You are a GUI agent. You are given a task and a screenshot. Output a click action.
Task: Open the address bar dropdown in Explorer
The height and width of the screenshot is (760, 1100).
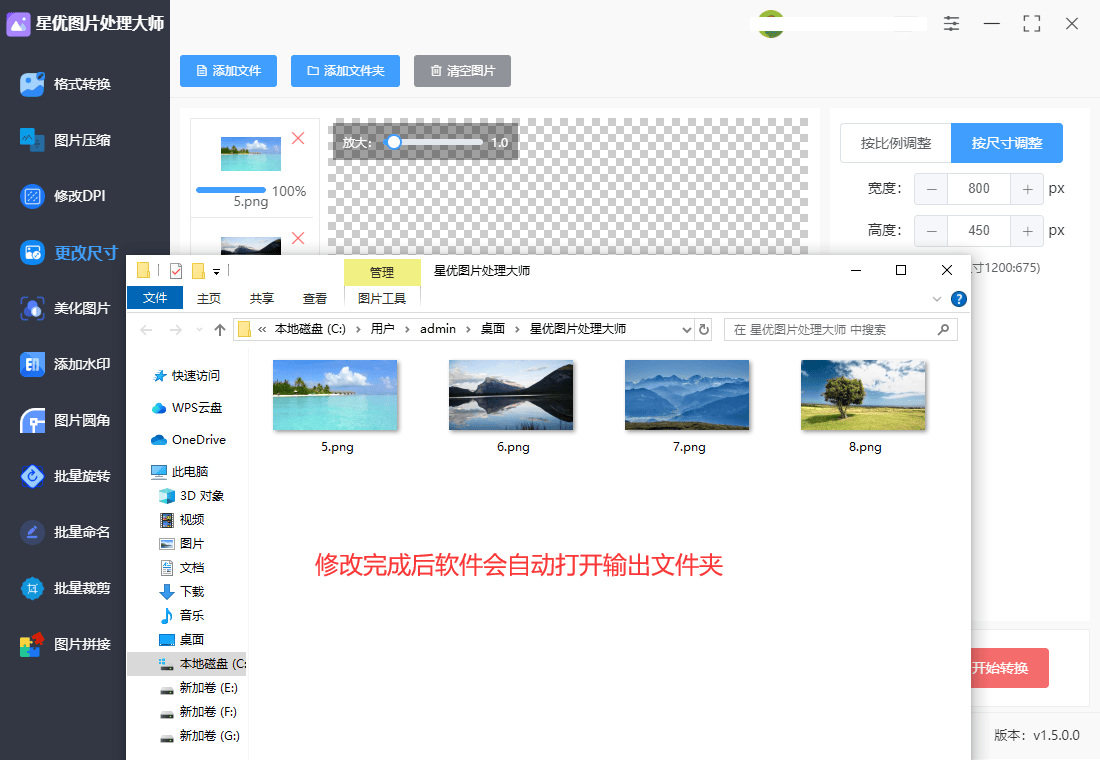pyautogui.click(x=687, y=329)
